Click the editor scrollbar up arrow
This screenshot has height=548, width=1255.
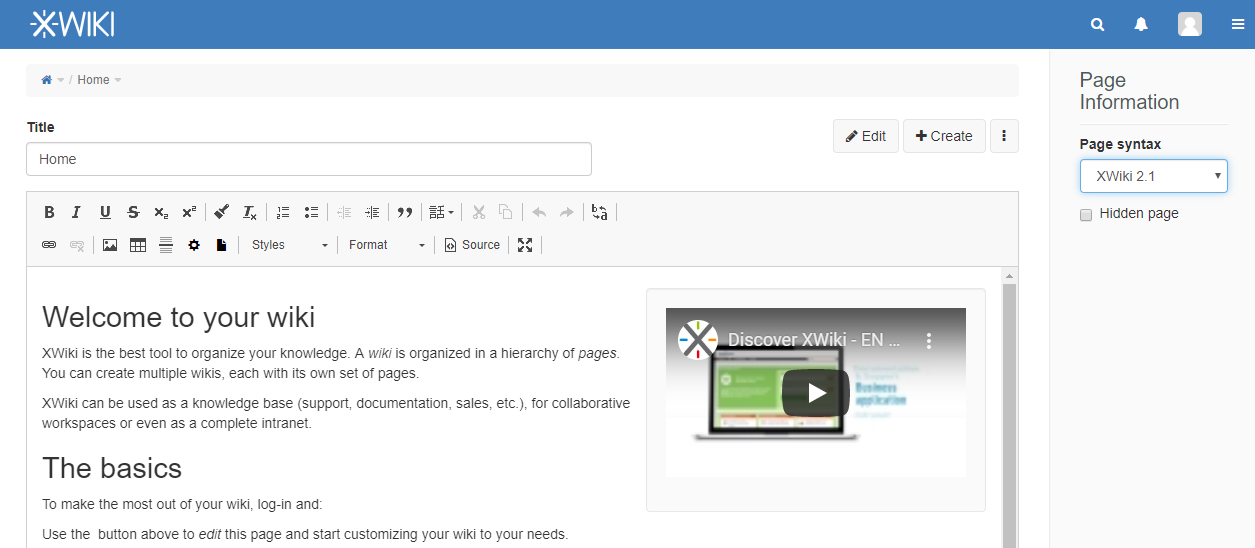1009,276
